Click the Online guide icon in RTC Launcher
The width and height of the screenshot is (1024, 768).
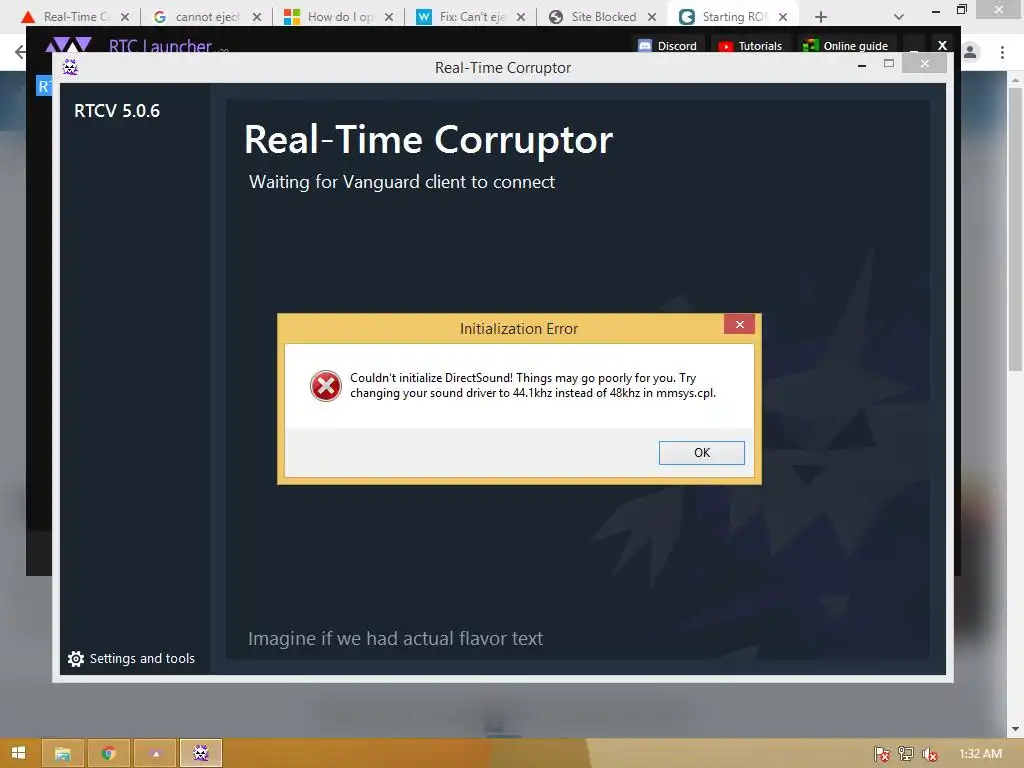(810, 46)
